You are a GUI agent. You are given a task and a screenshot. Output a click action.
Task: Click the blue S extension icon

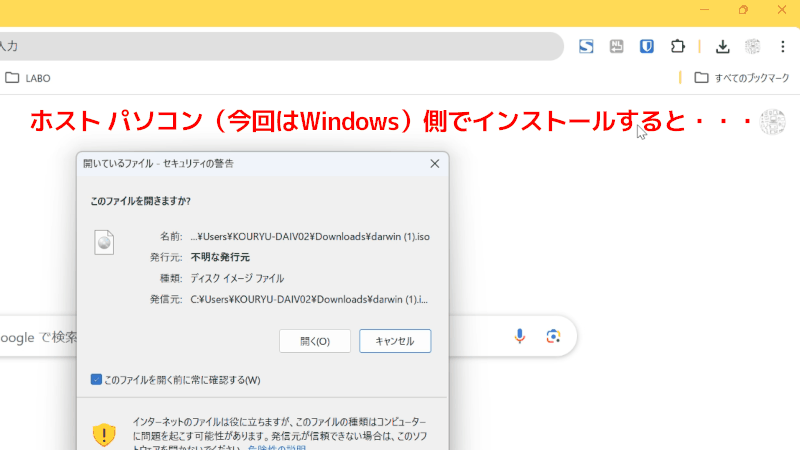point(586,46)
